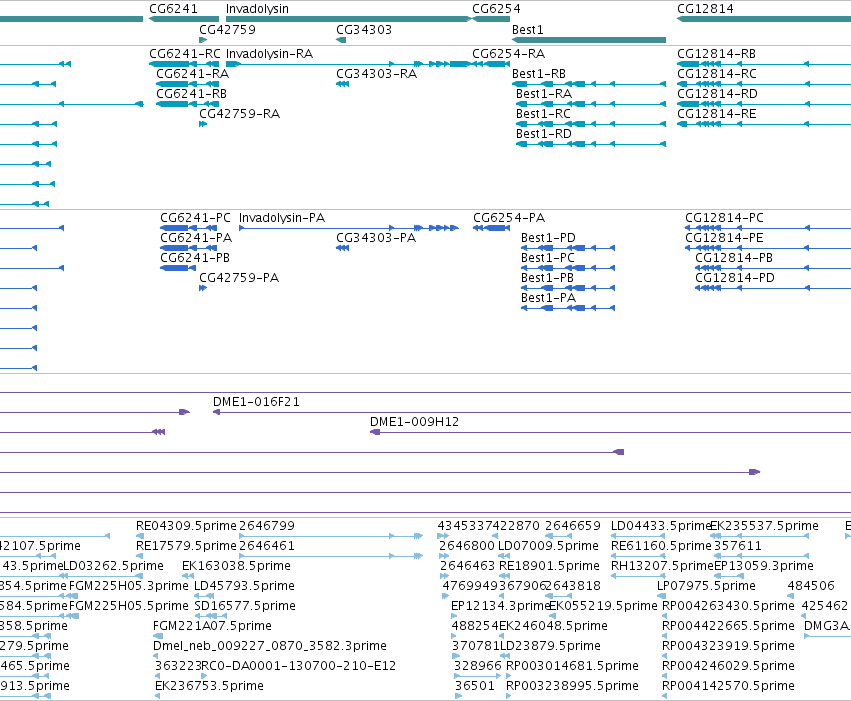851x701 pixels.
Task: Click protein CG42759-PA label
Action: click(239, 278)
